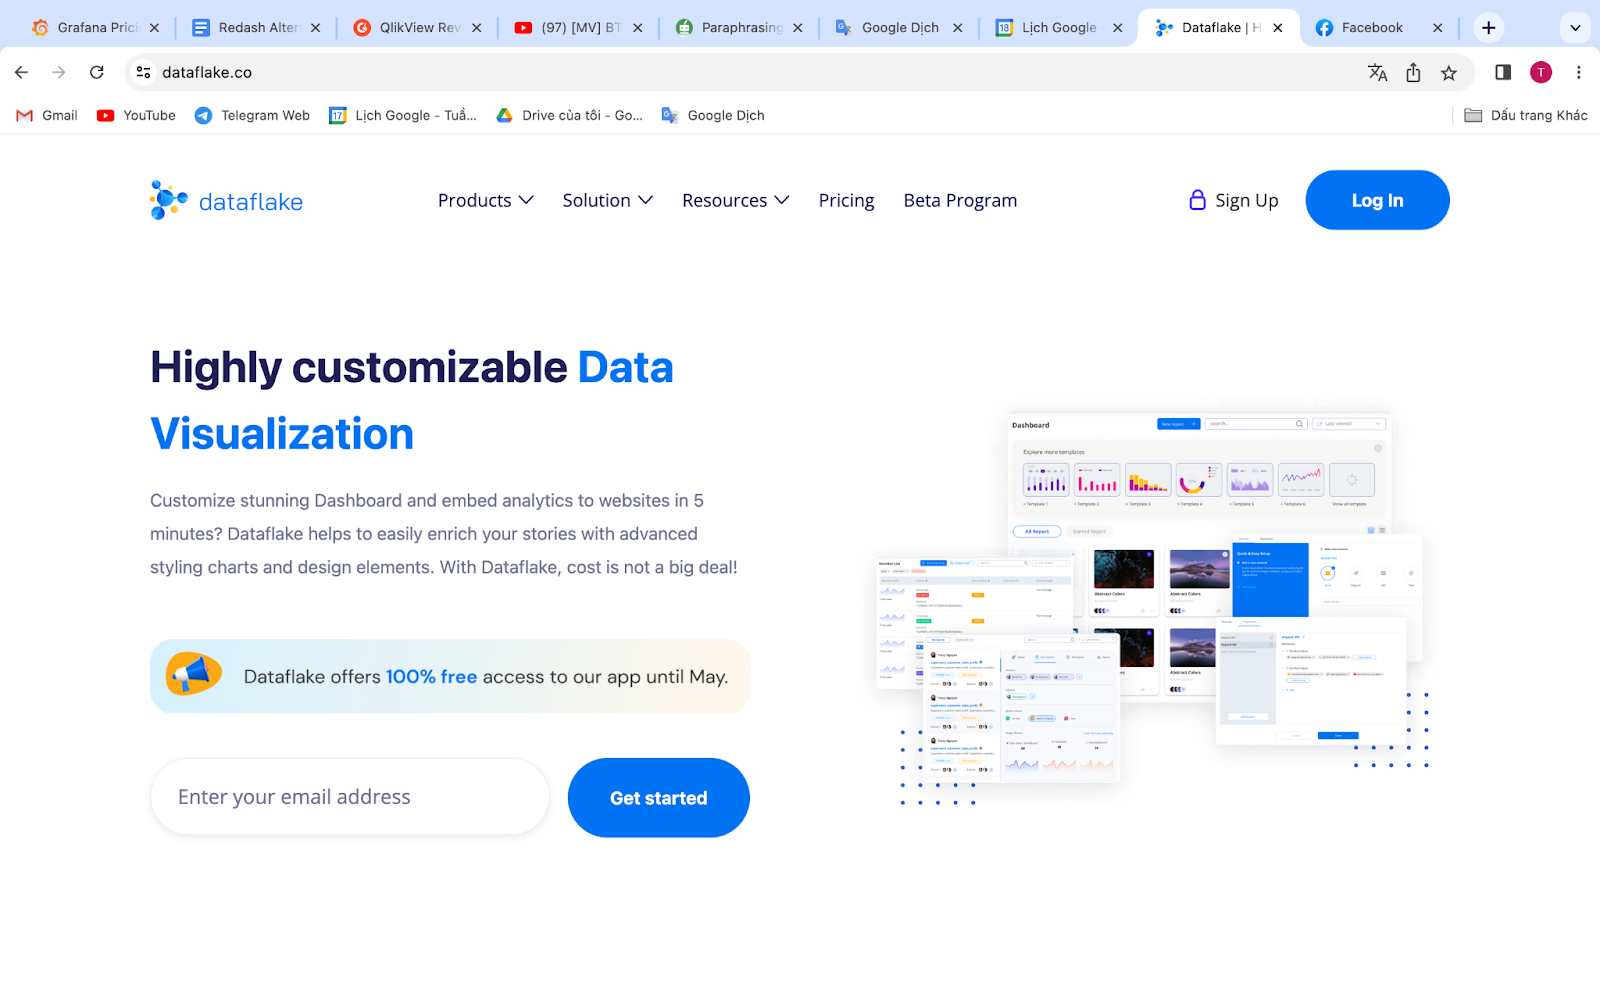Open YouTube from the bookmarks bar
This screenshot has width=1600, height=1000.
135,115
